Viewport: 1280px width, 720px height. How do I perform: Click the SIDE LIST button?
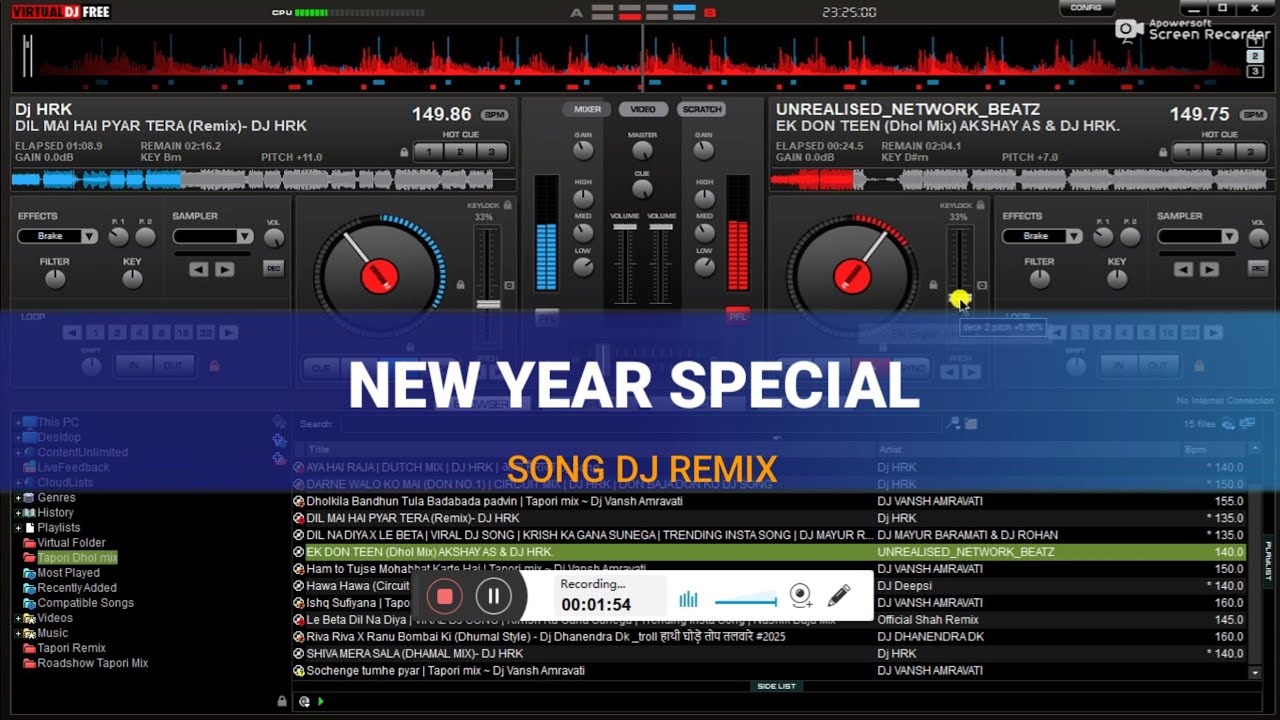point(776,686)
